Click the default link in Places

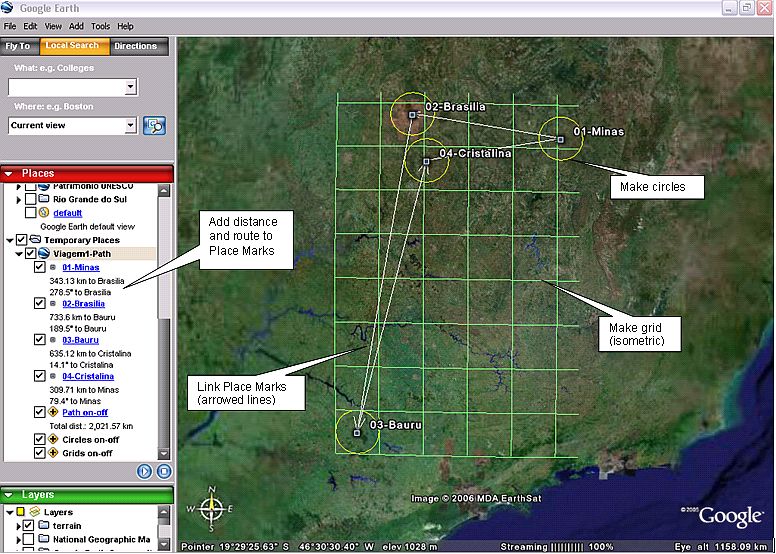68,213
